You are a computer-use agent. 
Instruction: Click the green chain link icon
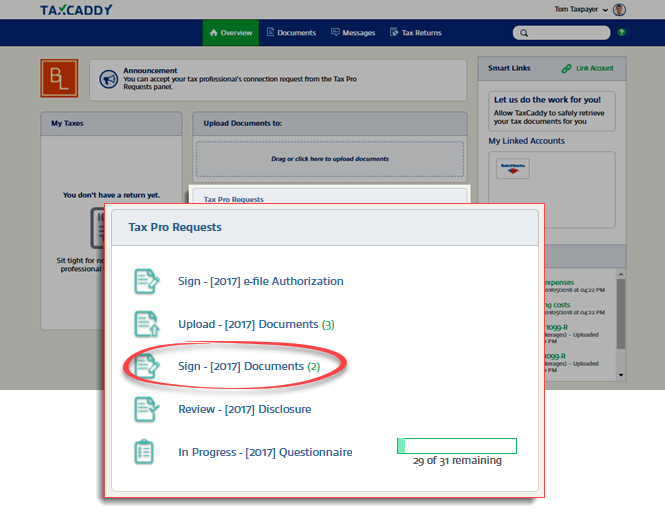(566, 68)
